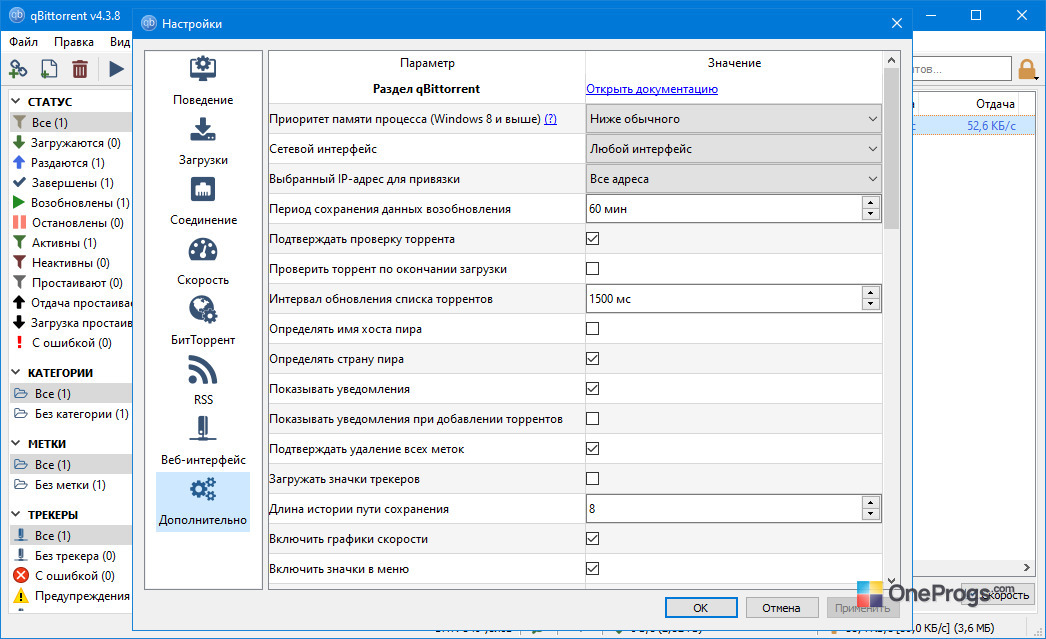Open Открыть документацию link
Screen dimensions: 1046x639
(x=652, y=89)
